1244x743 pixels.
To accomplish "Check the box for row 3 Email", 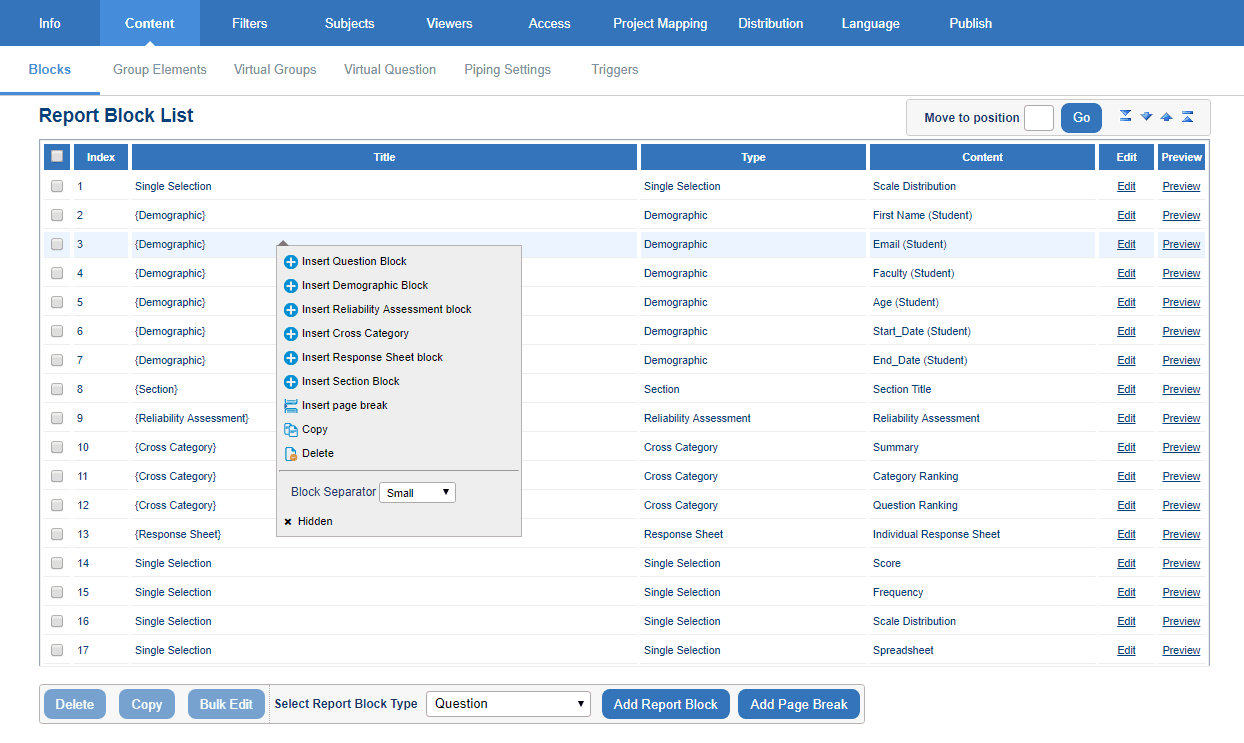I will (x=57, y=244).
